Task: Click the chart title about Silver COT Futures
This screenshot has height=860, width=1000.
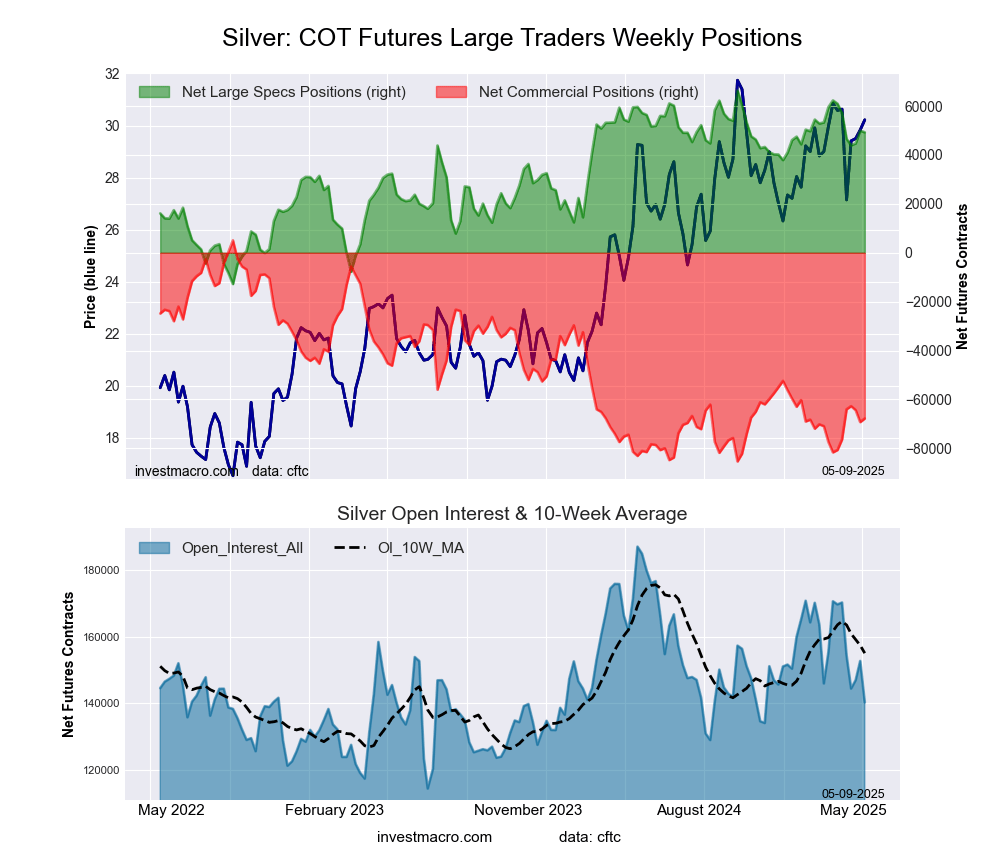Action: (x=511, y=38)
